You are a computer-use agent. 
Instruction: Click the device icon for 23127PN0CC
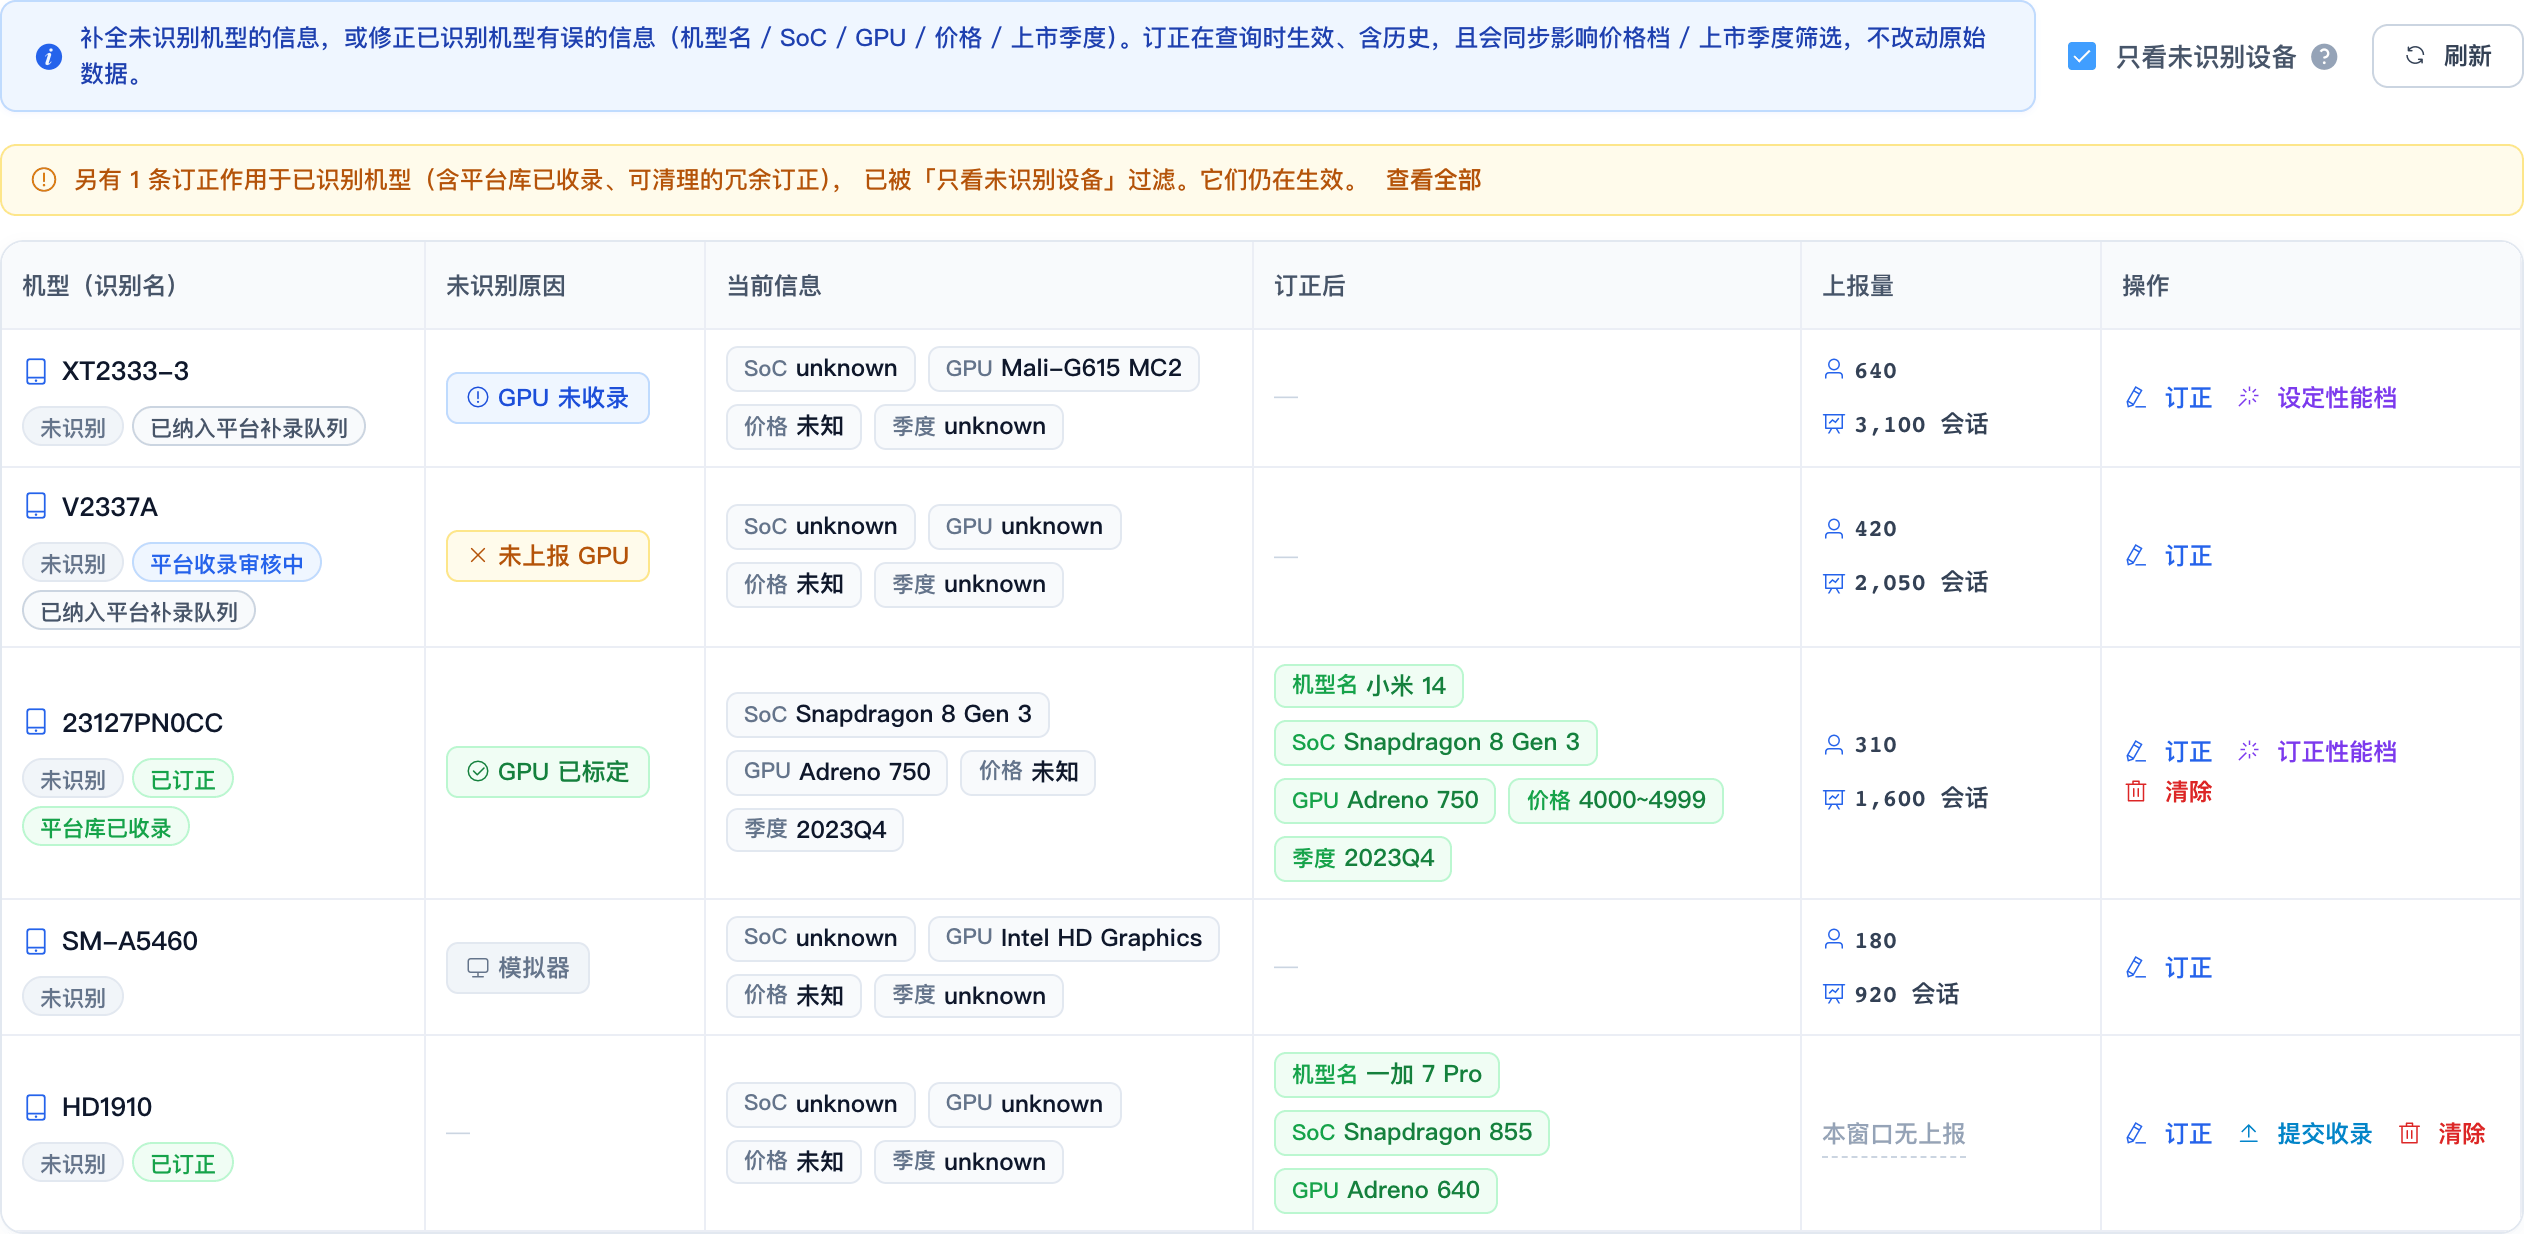point(36,722)
